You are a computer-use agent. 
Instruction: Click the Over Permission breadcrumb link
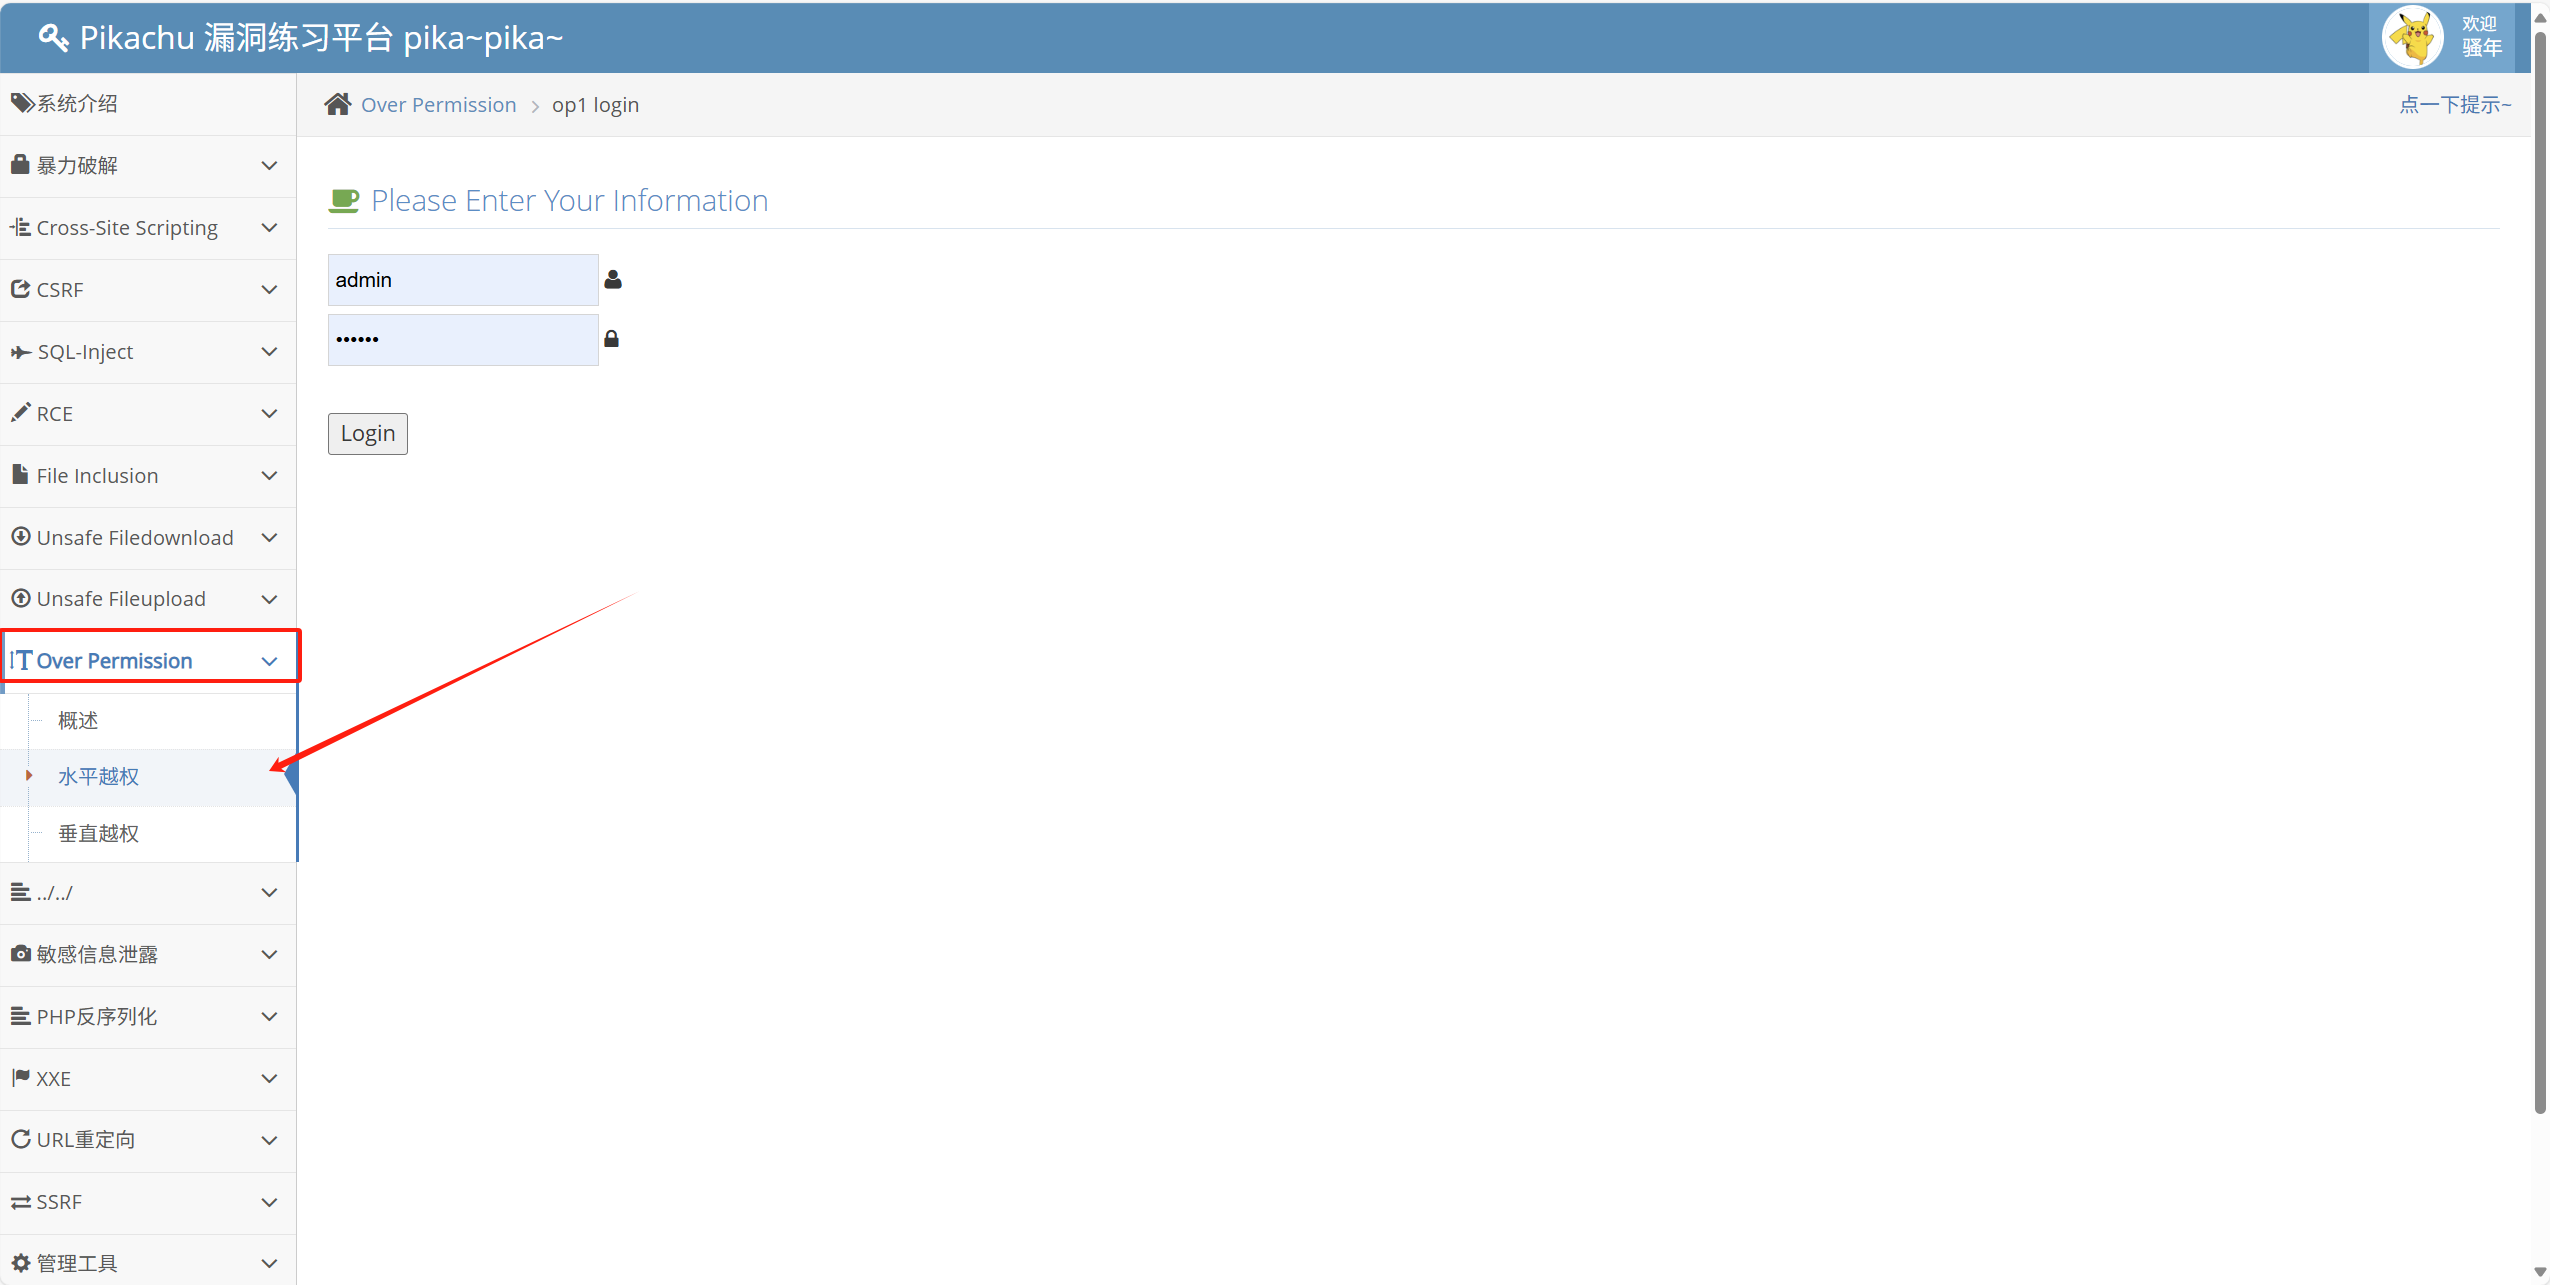(438, 105)
